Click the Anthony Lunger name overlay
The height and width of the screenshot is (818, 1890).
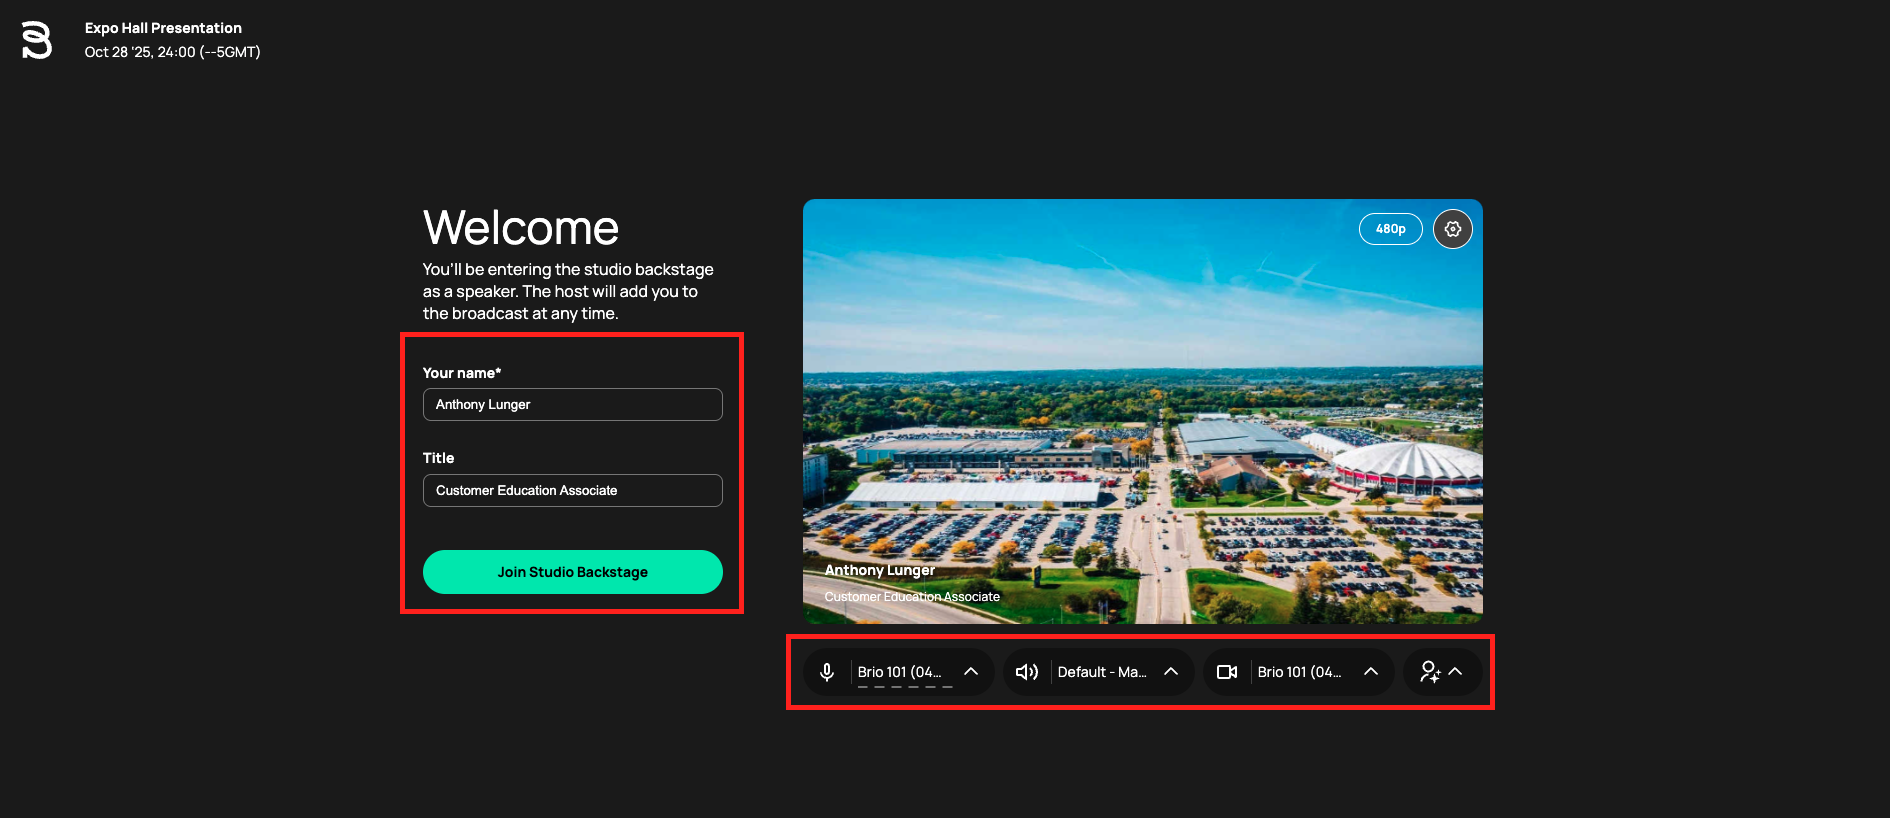click(880, 570)
